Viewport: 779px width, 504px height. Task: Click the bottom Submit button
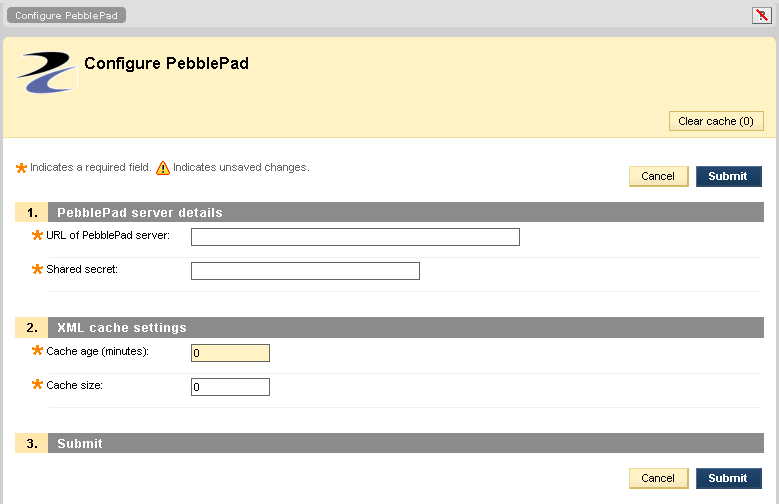[728, 478]
